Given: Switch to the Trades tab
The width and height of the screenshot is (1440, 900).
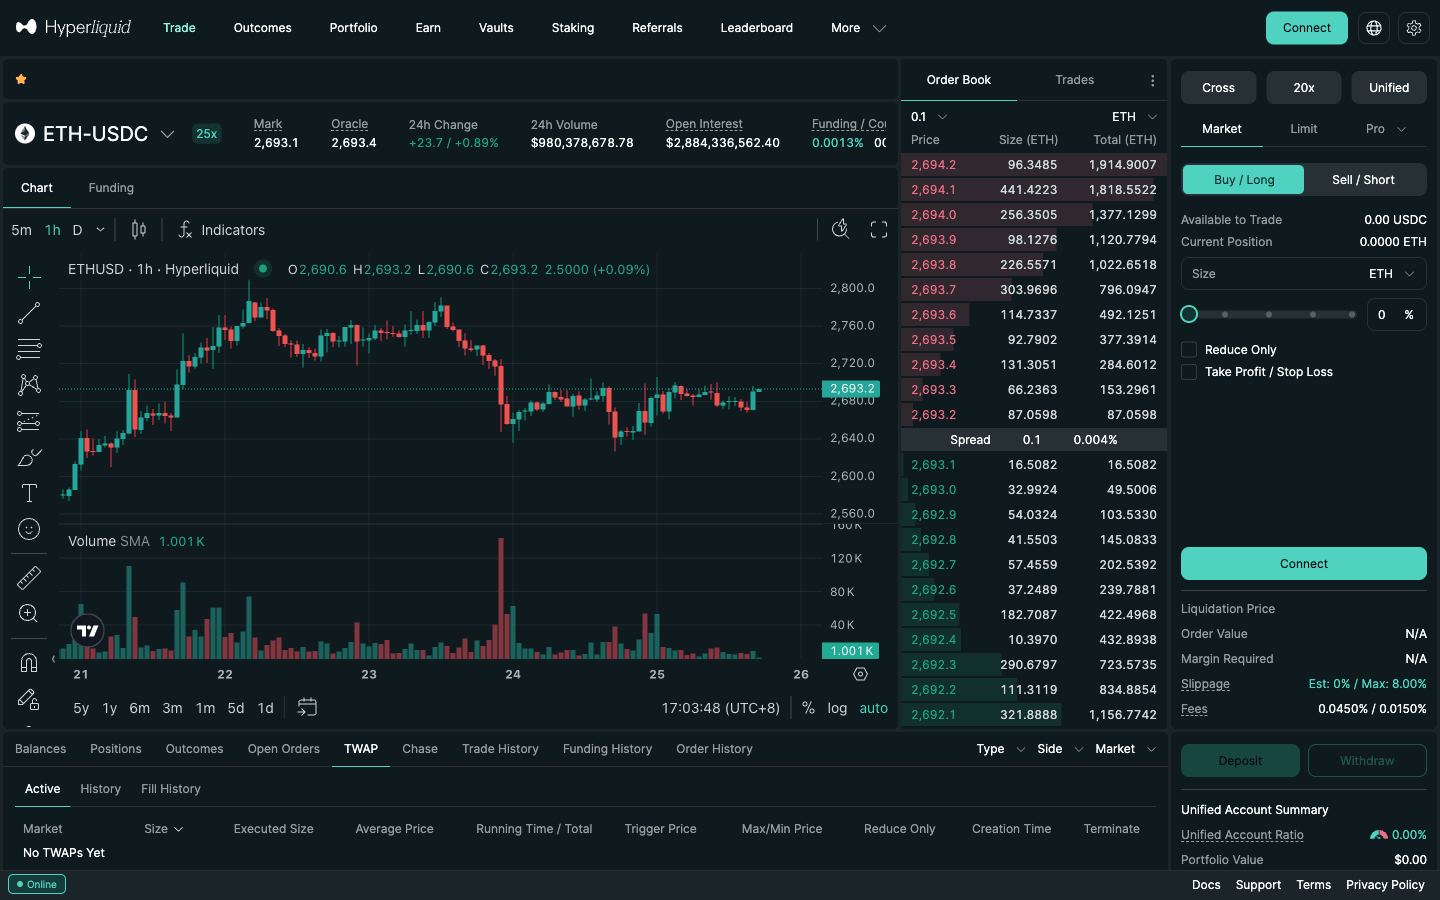Looking at the screenshot, I should [x=1074, y=80].
